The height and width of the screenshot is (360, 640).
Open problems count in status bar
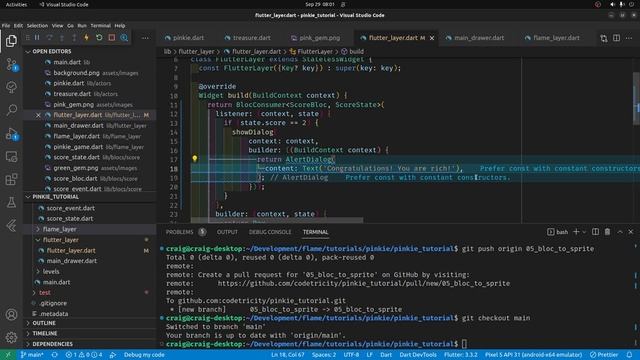tap(84, 355)
